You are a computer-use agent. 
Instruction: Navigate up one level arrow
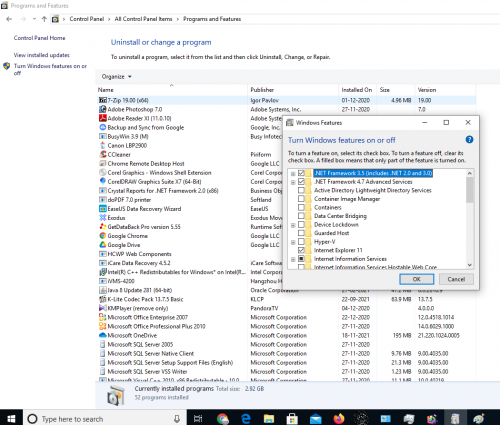tap(44, 19)
